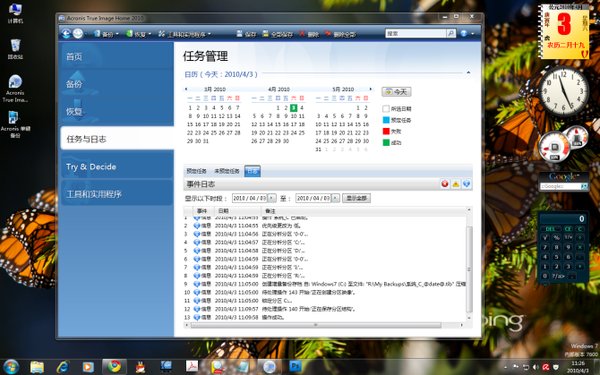This screenshot has width=600, height=375.
Task: Focus the 搜索 search box in toolbar
Action: point(416,34)
